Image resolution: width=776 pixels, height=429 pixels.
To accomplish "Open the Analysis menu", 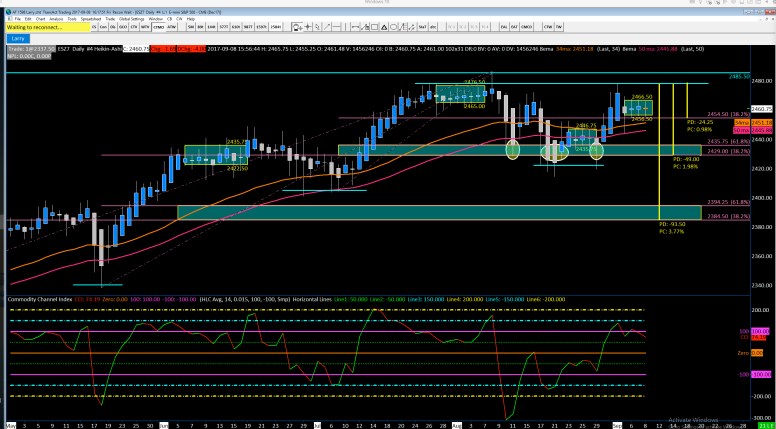I will click(x=55, y=18).
